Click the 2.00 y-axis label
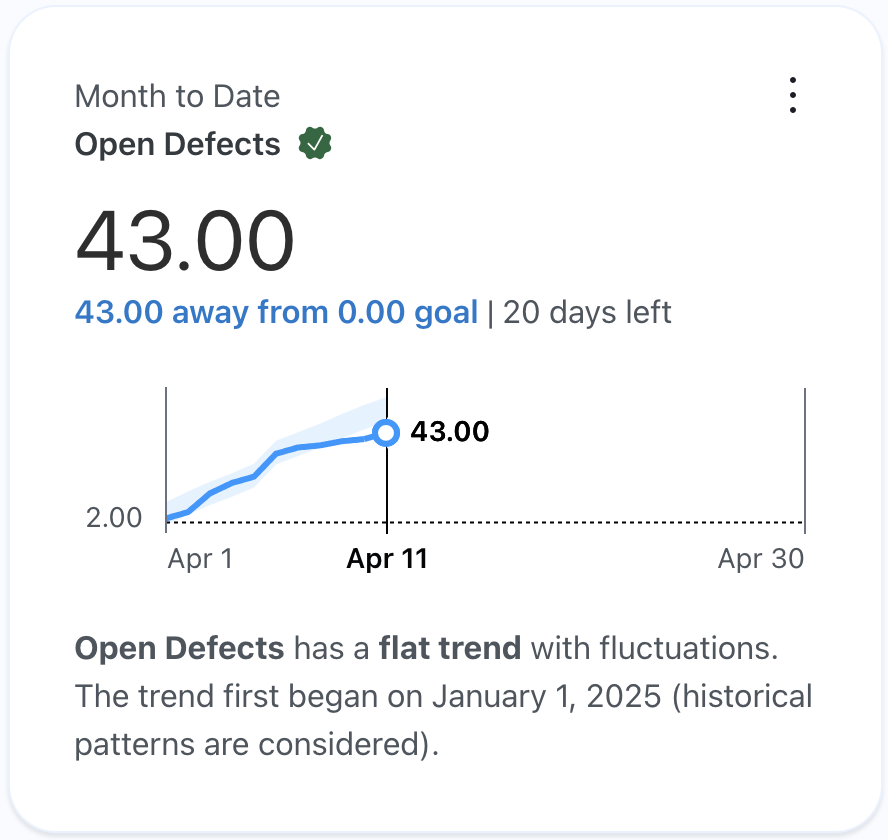This screenshot has height=840, width=888. coord(114,518)
